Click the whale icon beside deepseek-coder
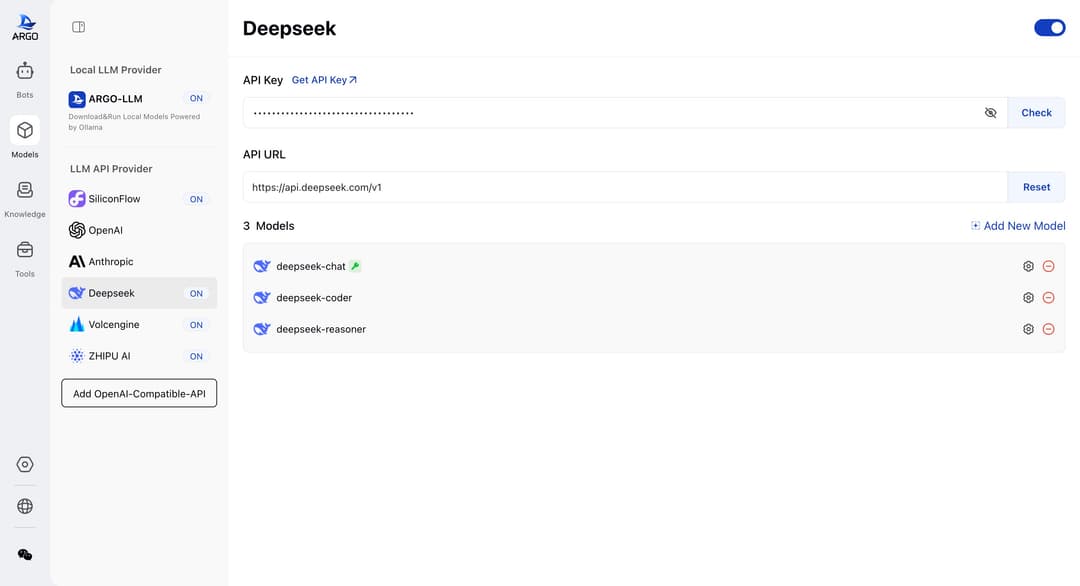The height and width of the screenshot is (586, 1080). click(x=262, y=297)
